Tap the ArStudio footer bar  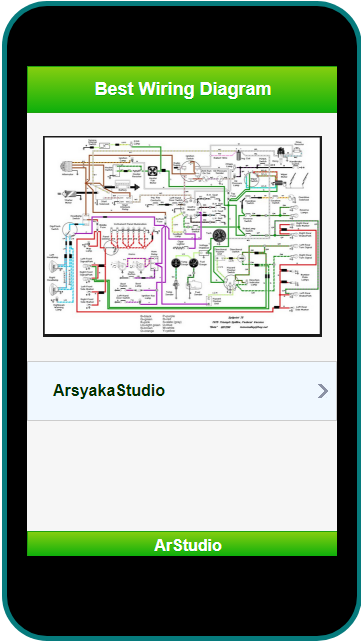point(182,544)
